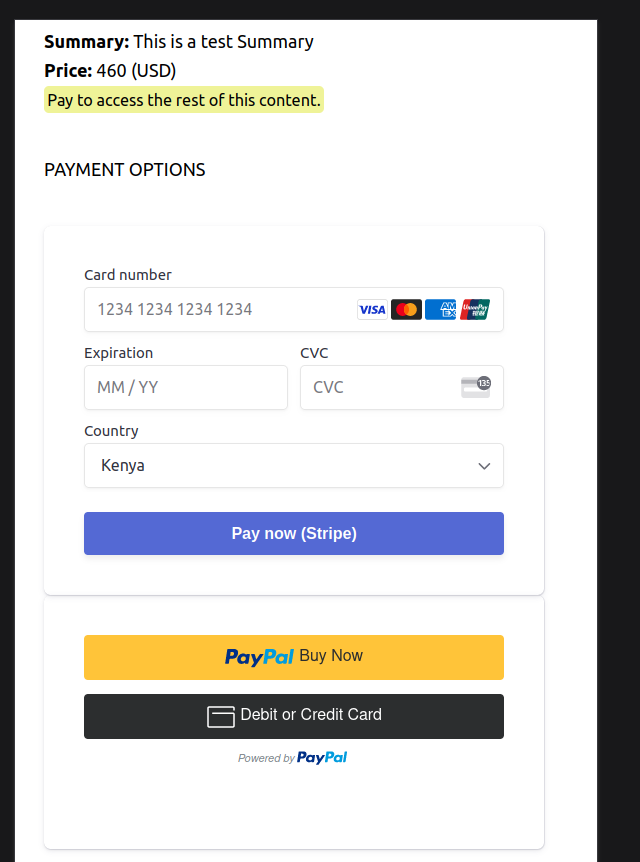Focus the MM / YY expiration field
The width and height of the screenshot is (640, 862).
[x=185, y=387]
